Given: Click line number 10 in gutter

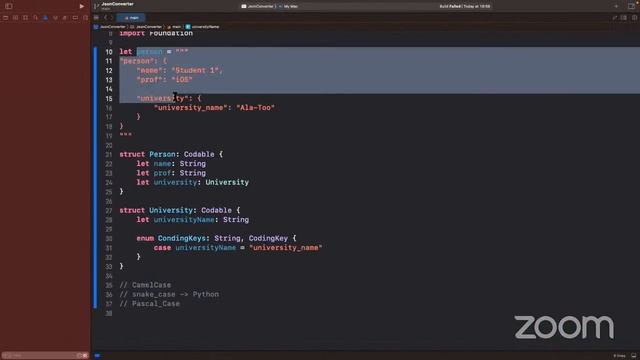Looking at the screenshot, I should (109, 52).
